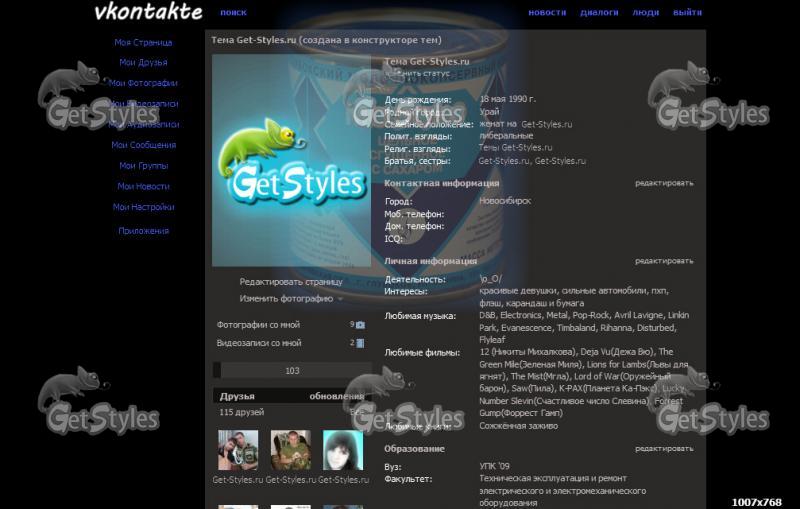Open Мои Сообщения in the left menu
This screenshot has width=800, height=509.
[x=143, y=145]
